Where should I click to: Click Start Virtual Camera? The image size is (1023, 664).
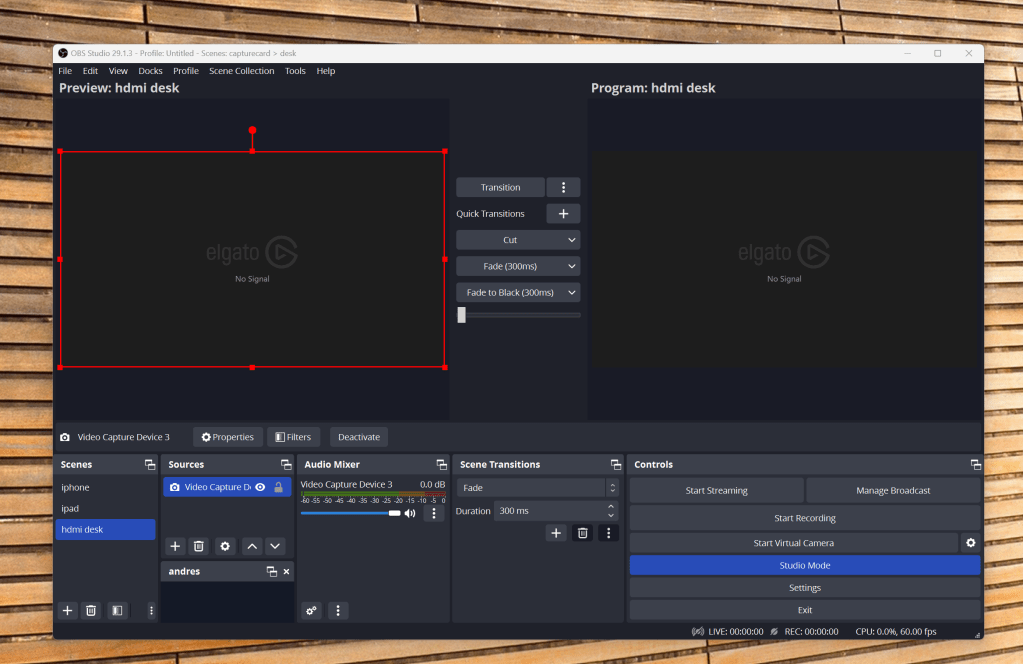click(x=793, y=543)
